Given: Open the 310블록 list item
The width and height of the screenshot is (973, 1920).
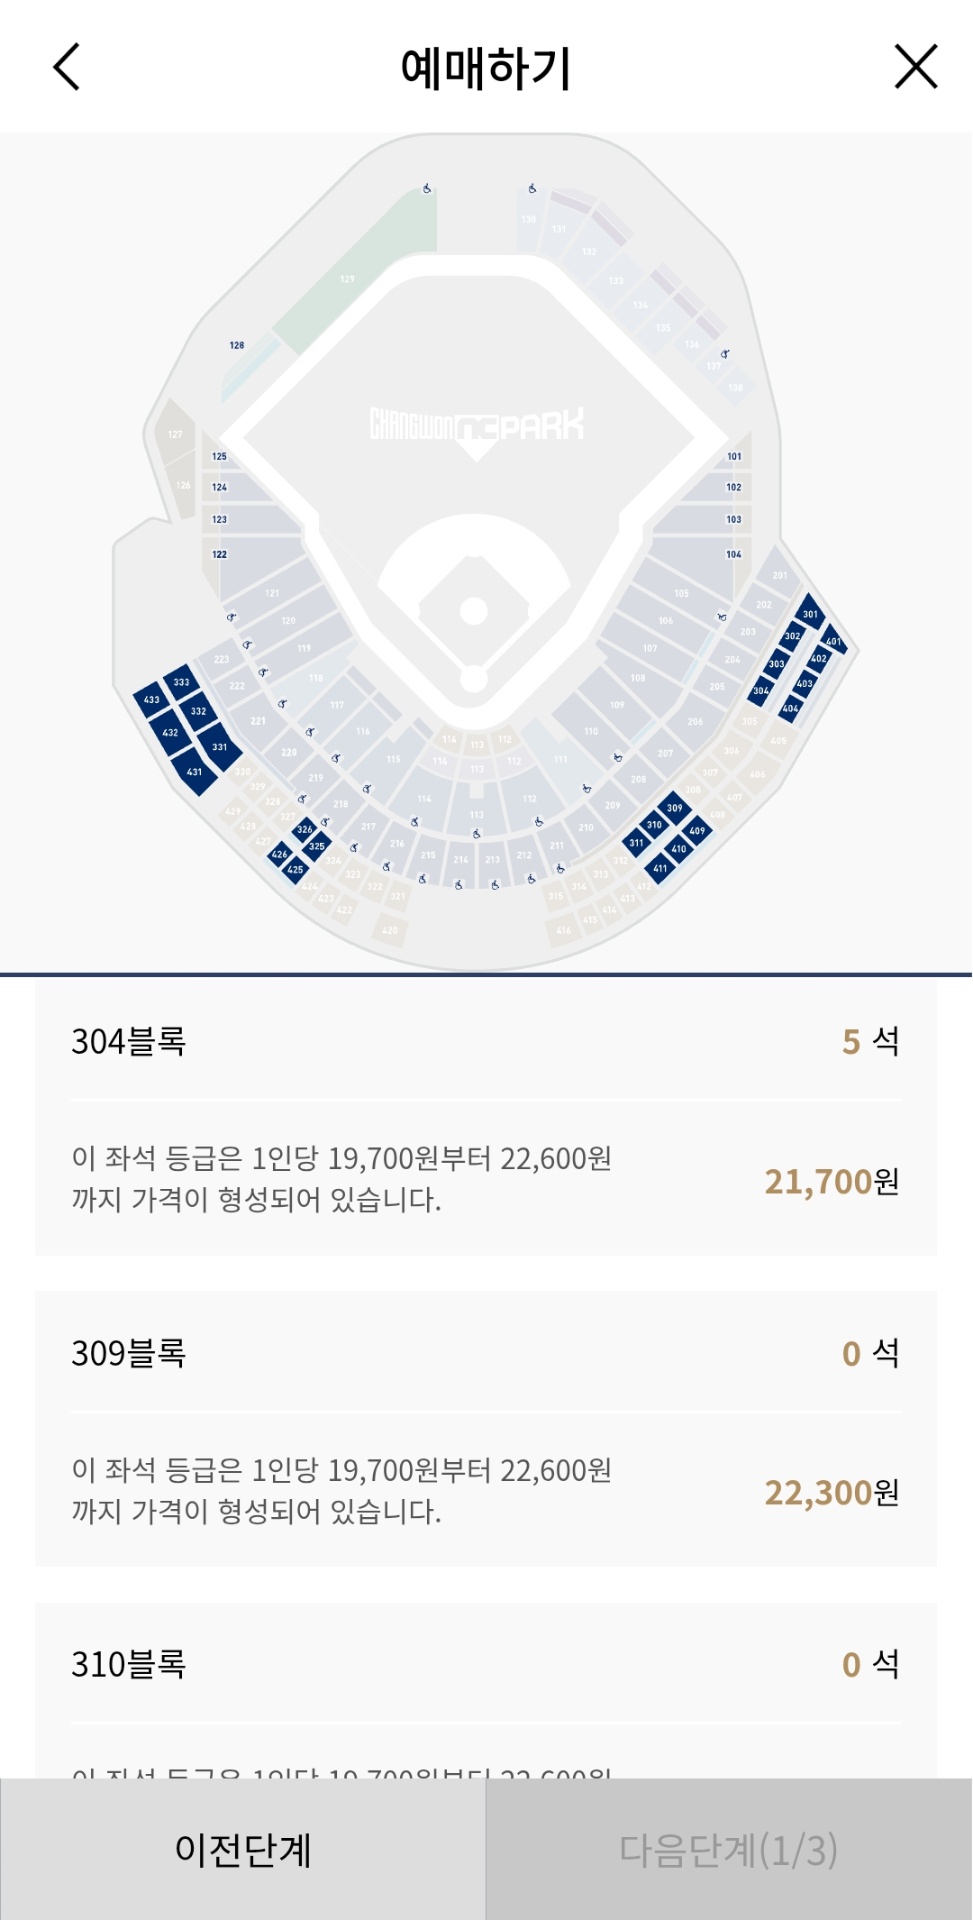Looking at the screenshot, I should click(129, 1664).
